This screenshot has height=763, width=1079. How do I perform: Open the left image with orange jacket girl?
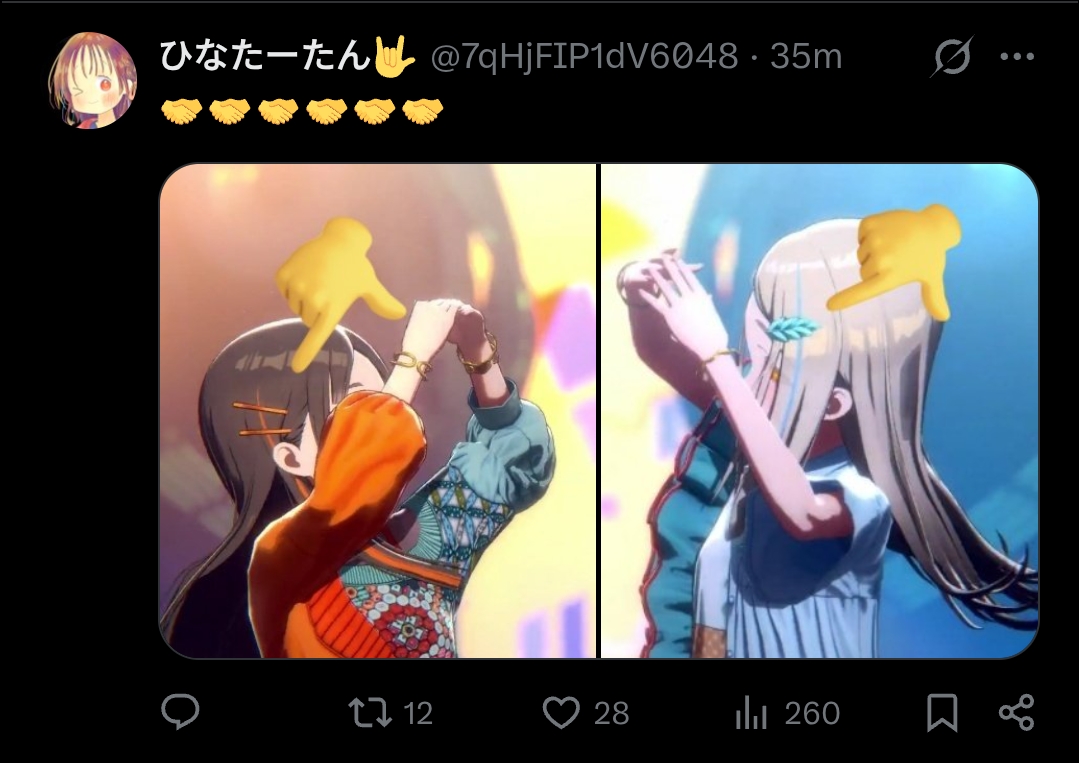378,411
